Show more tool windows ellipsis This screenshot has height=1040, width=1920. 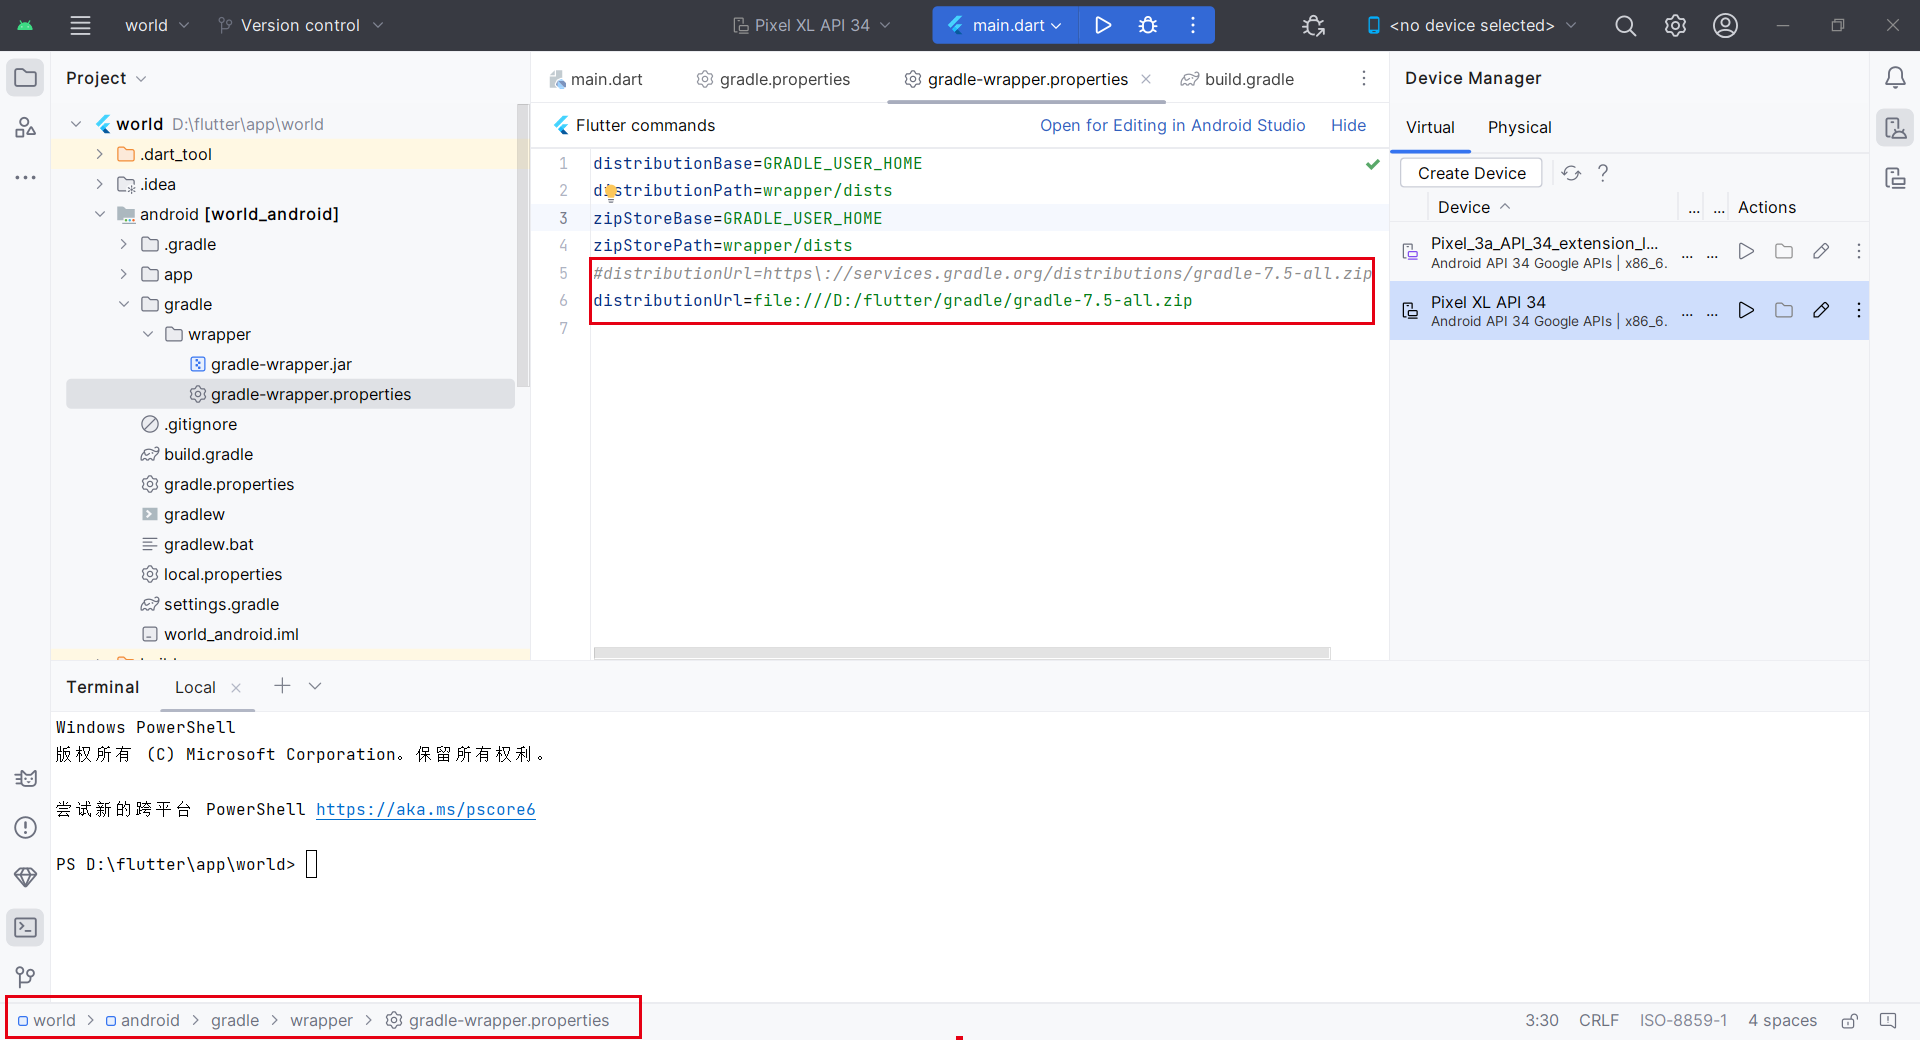(26, 177)
